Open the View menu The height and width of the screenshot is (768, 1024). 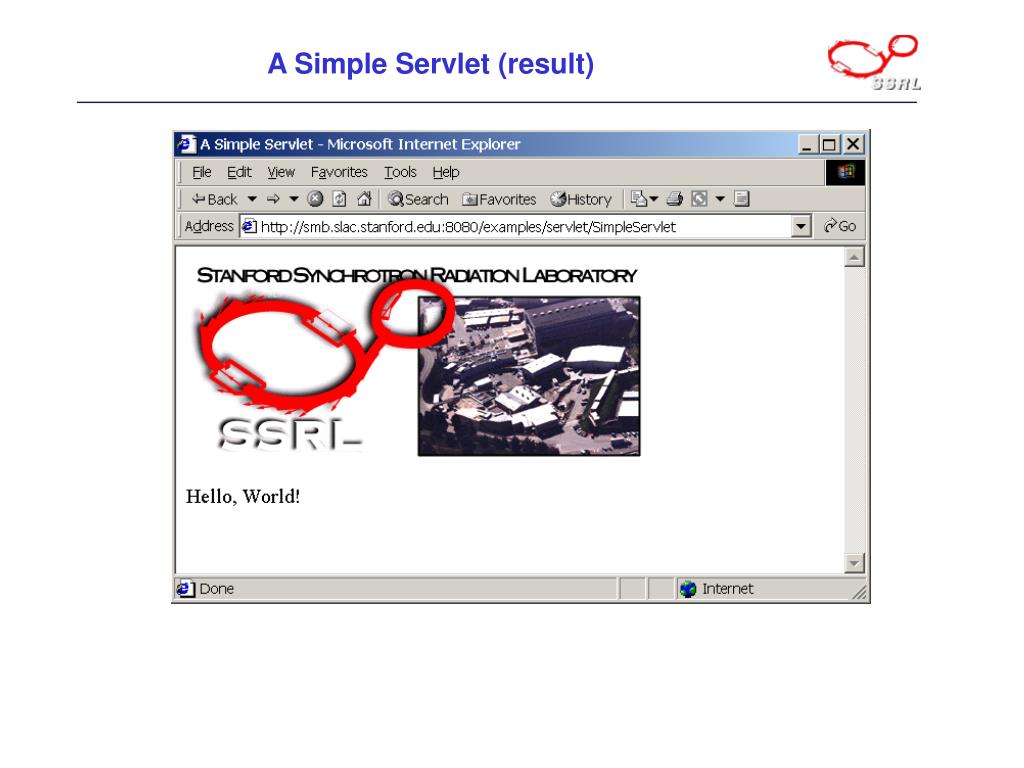281,172
